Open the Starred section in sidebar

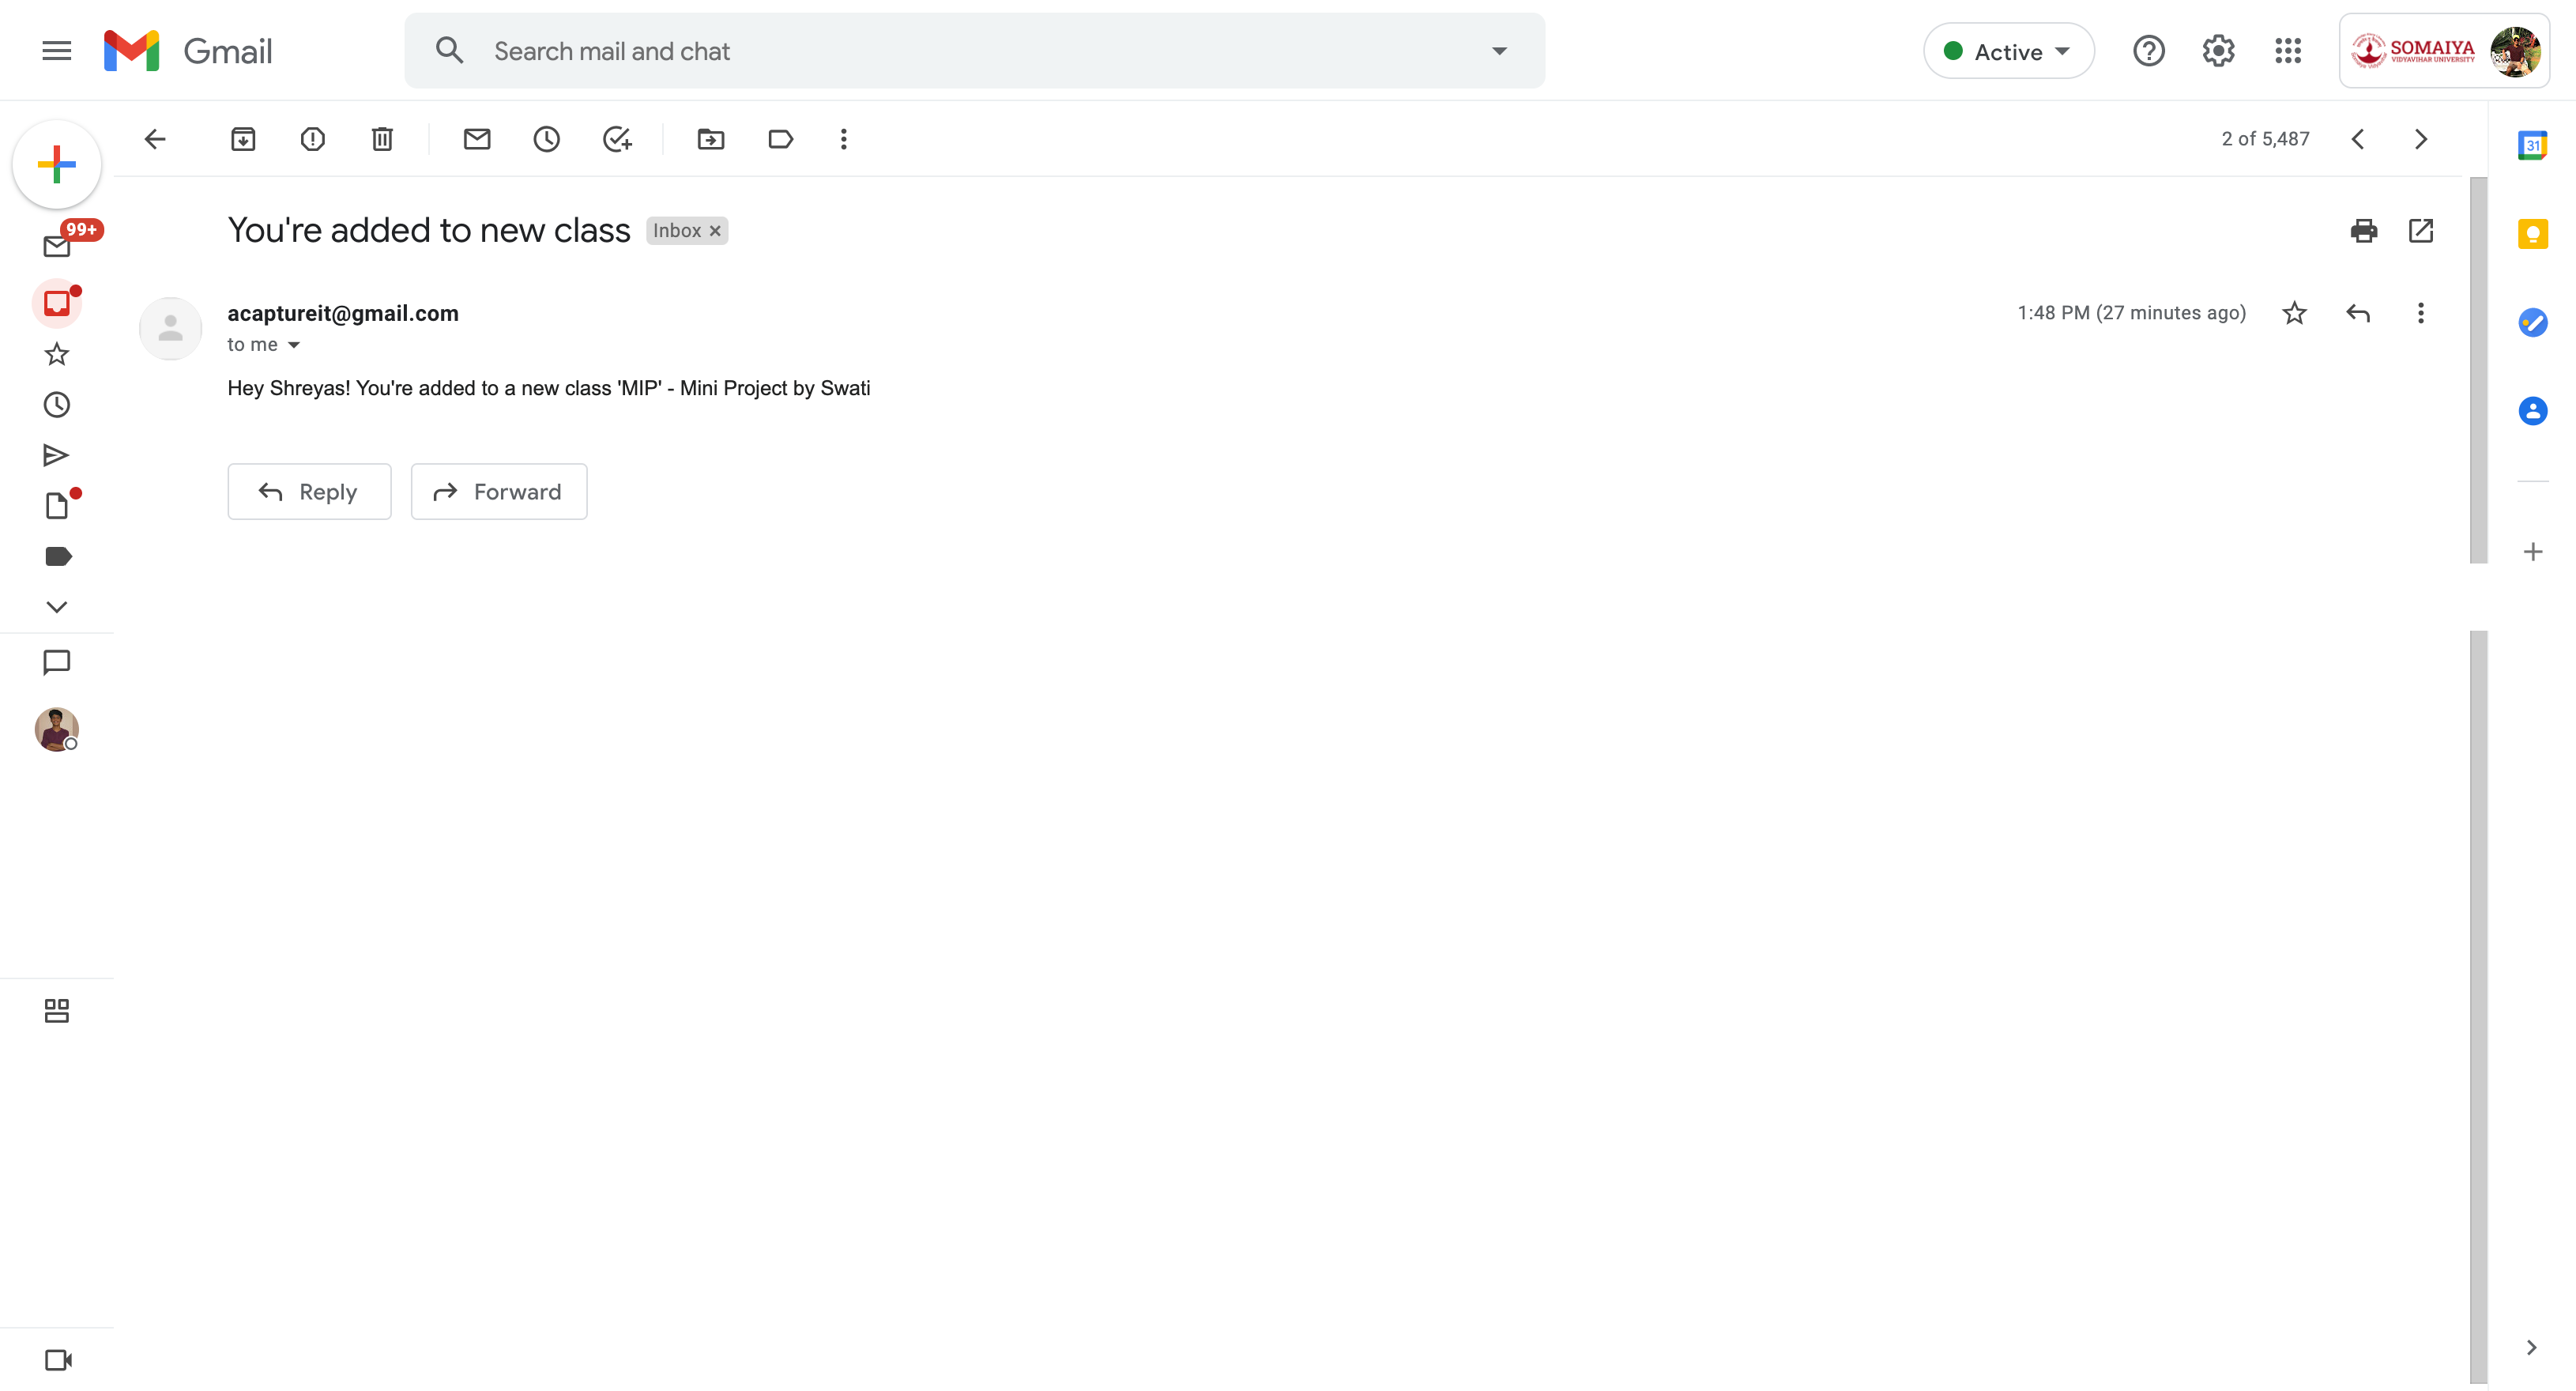pyautogui.click(x=56, y=354)
